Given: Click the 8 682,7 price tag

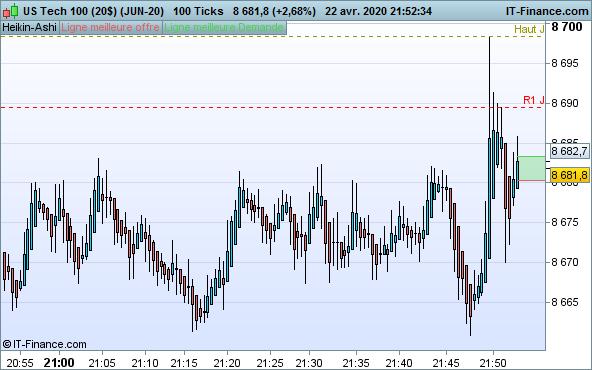Looking at the screenshot, I should [x=569, y=151].
